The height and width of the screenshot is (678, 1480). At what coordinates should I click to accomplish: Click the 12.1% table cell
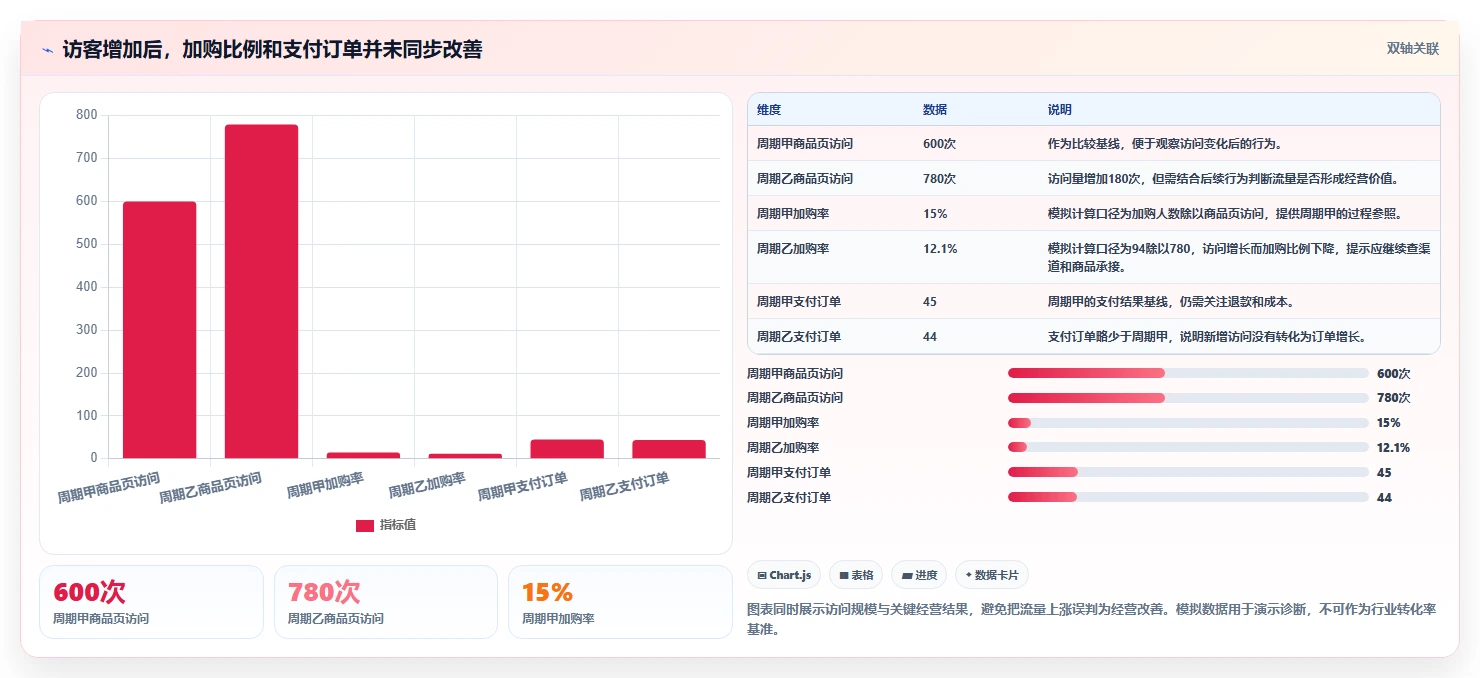940,249
